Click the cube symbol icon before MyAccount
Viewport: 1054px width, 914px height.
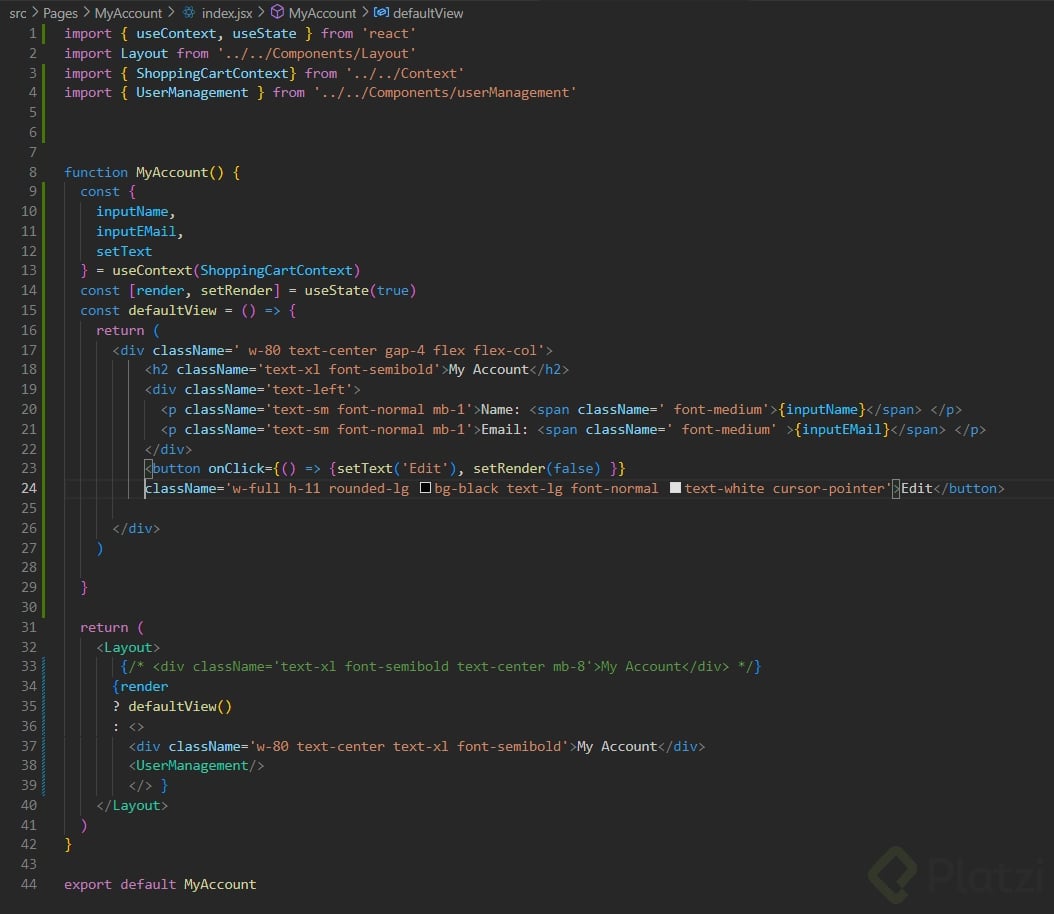click(277, 12)
